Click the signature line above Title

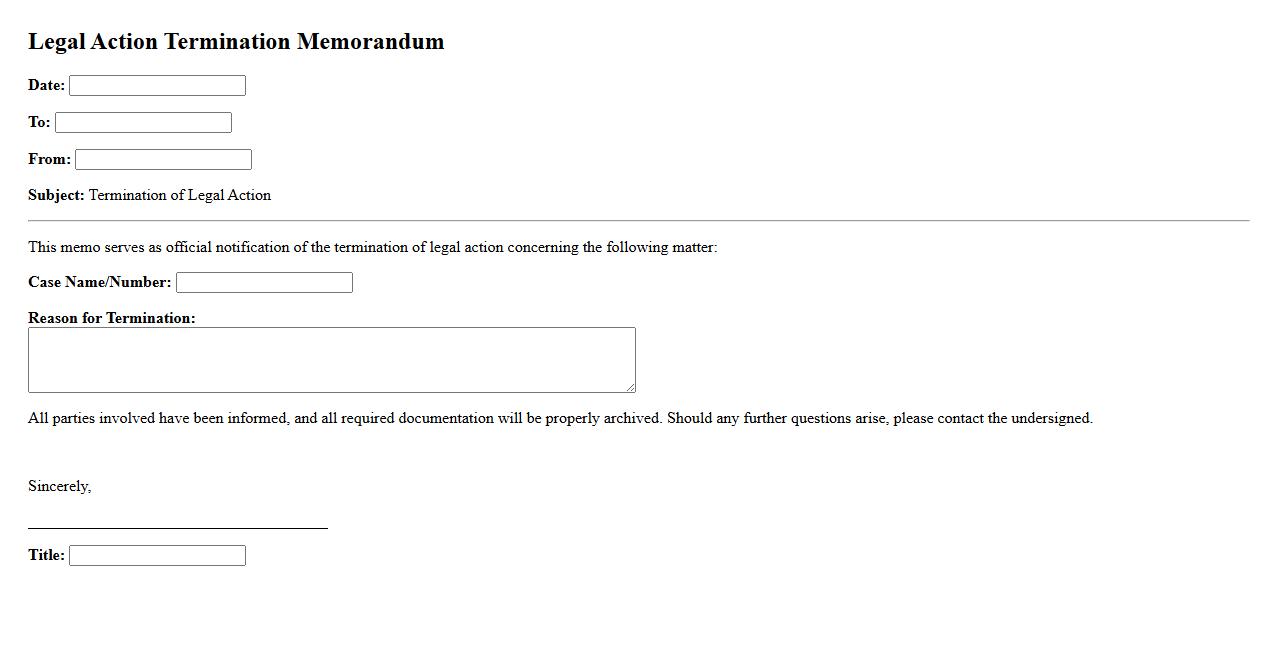click(178, 527)
